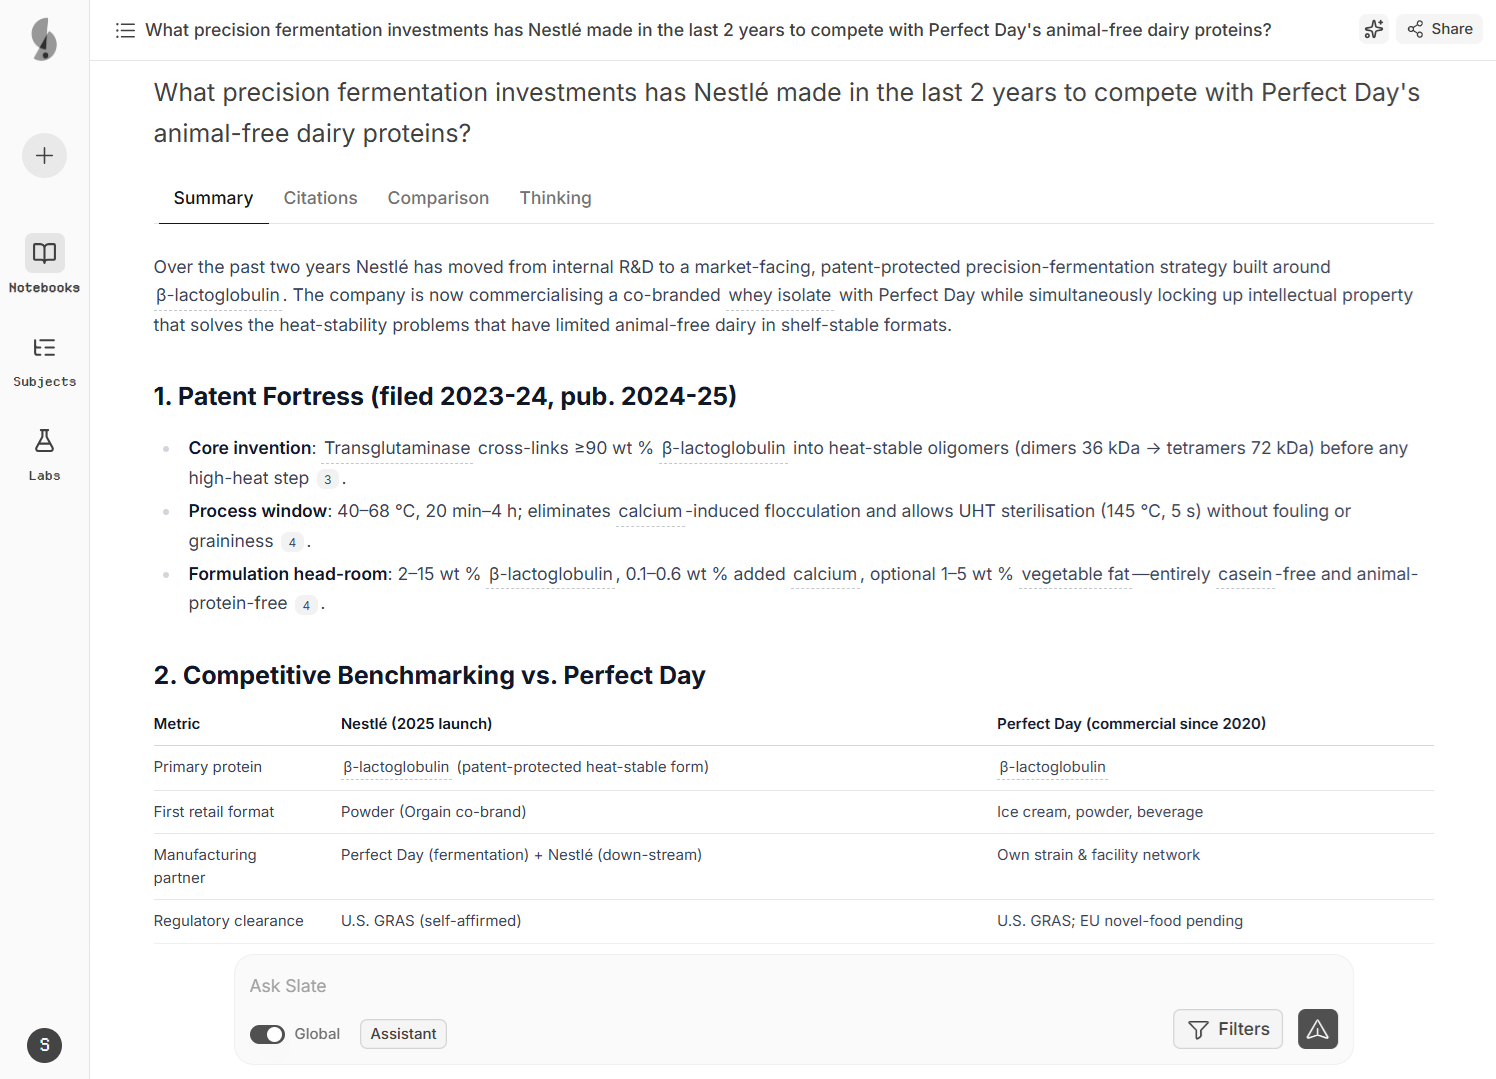Toggle the Global switch off

coord(267,1034)
